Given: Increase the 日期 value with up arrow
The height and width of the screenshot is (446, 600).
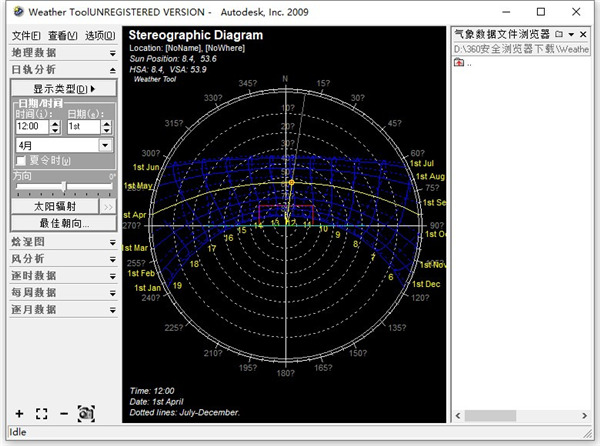Looking at the screenshot, I should click(x=107, y=124).
